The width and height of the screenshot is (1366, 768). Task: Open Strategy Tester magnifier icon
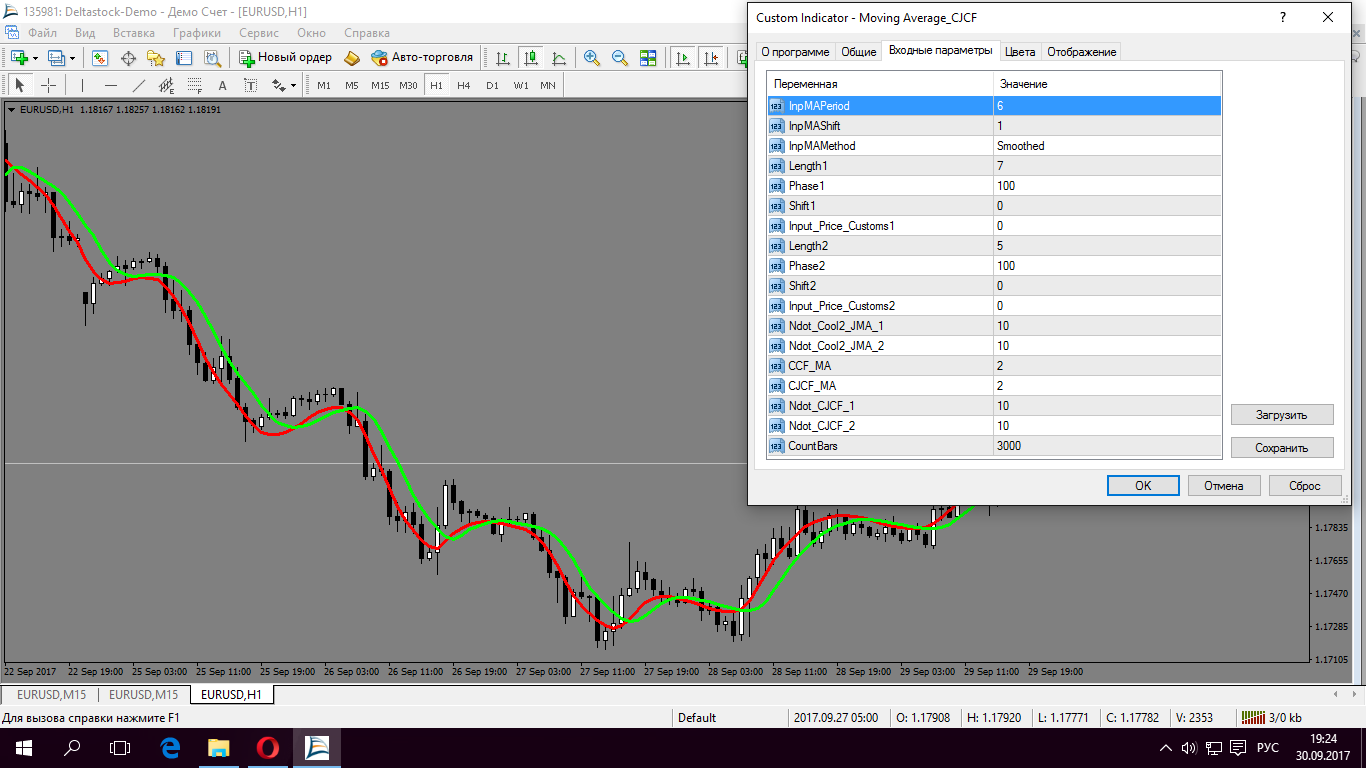point(212,58)
